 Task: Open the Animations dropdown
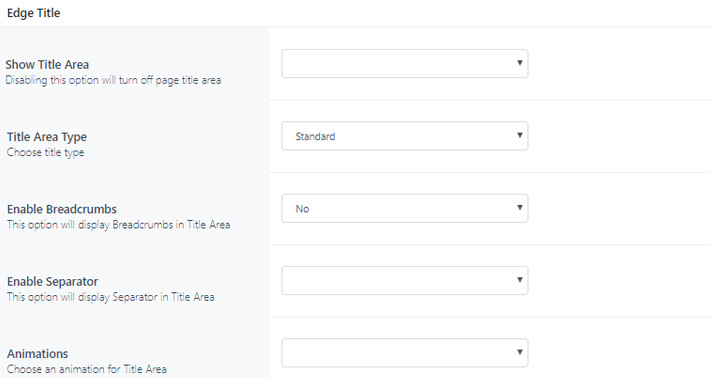[x=405, y=353]
